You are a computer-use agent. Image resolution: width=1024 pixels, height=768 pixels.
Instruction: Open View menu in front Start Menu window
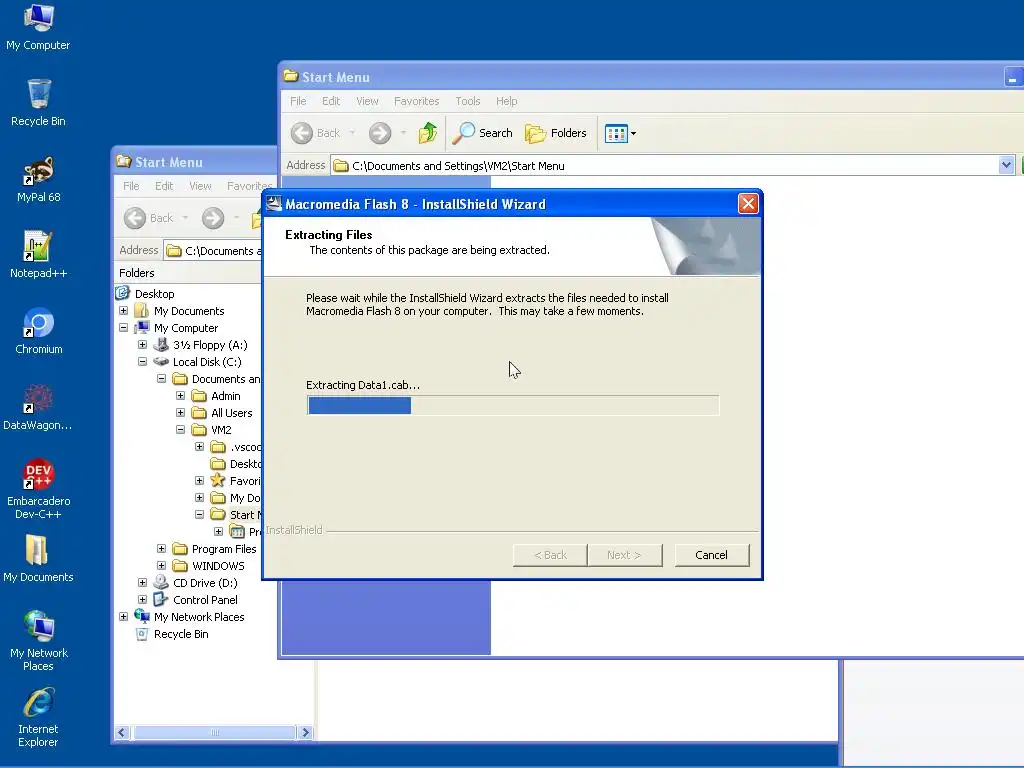coord(367,101)
